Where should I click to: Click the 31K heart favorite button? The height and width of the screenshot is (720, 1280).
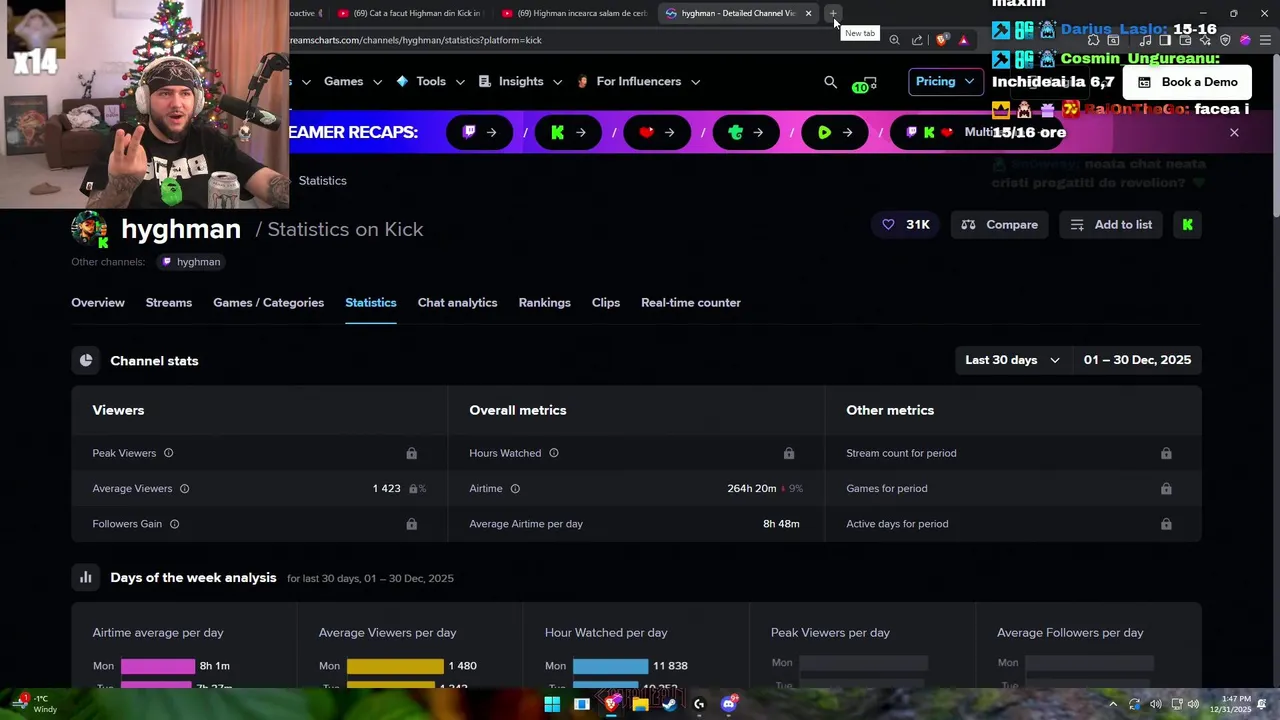(x=906, y=225)
